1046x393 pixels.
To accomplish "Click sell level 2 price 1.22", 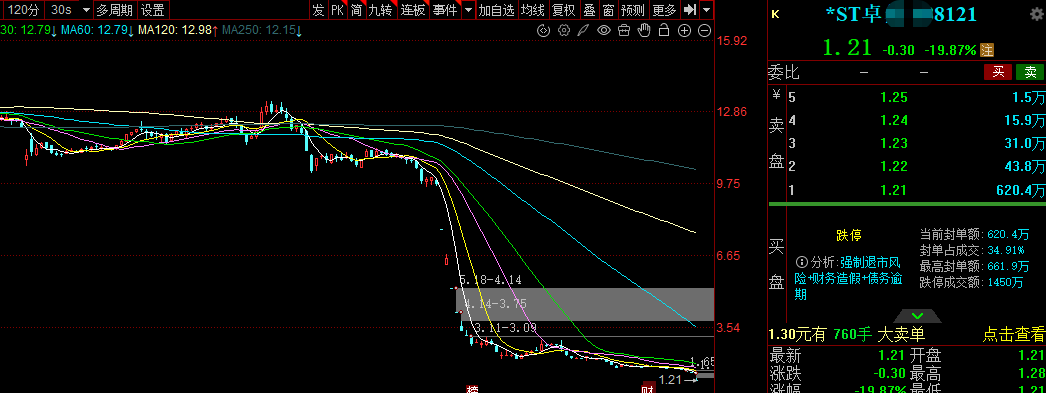I will (x=893, y=167).
